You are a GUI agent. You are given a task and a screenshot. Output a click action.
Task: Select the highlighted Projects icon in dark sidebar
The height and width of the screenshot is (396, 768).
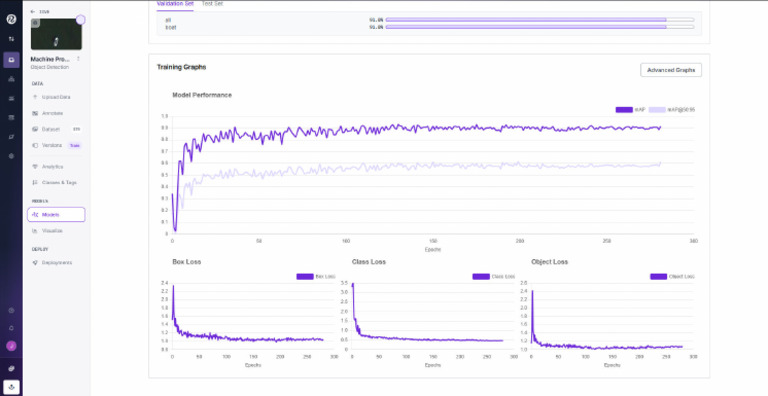pyautogui.click(x=11, y=60)
